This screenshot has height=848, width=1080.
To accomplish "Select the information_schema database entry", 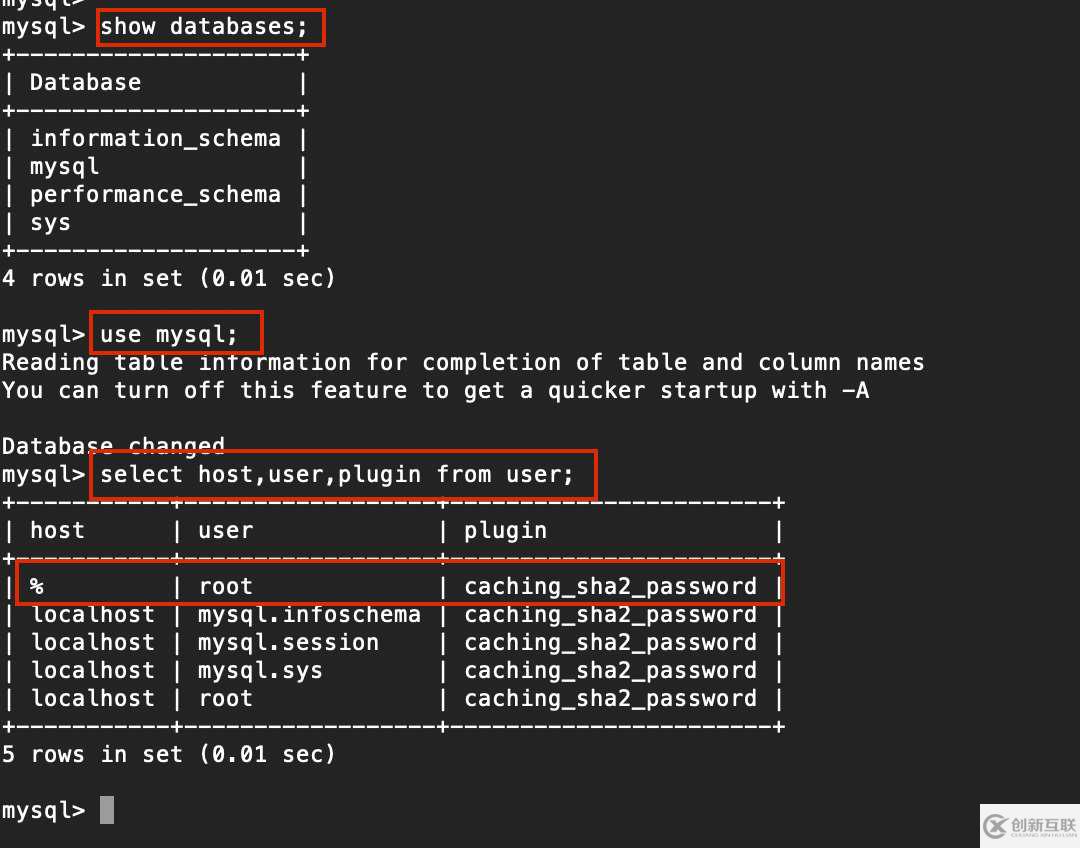I will [155, 139].
